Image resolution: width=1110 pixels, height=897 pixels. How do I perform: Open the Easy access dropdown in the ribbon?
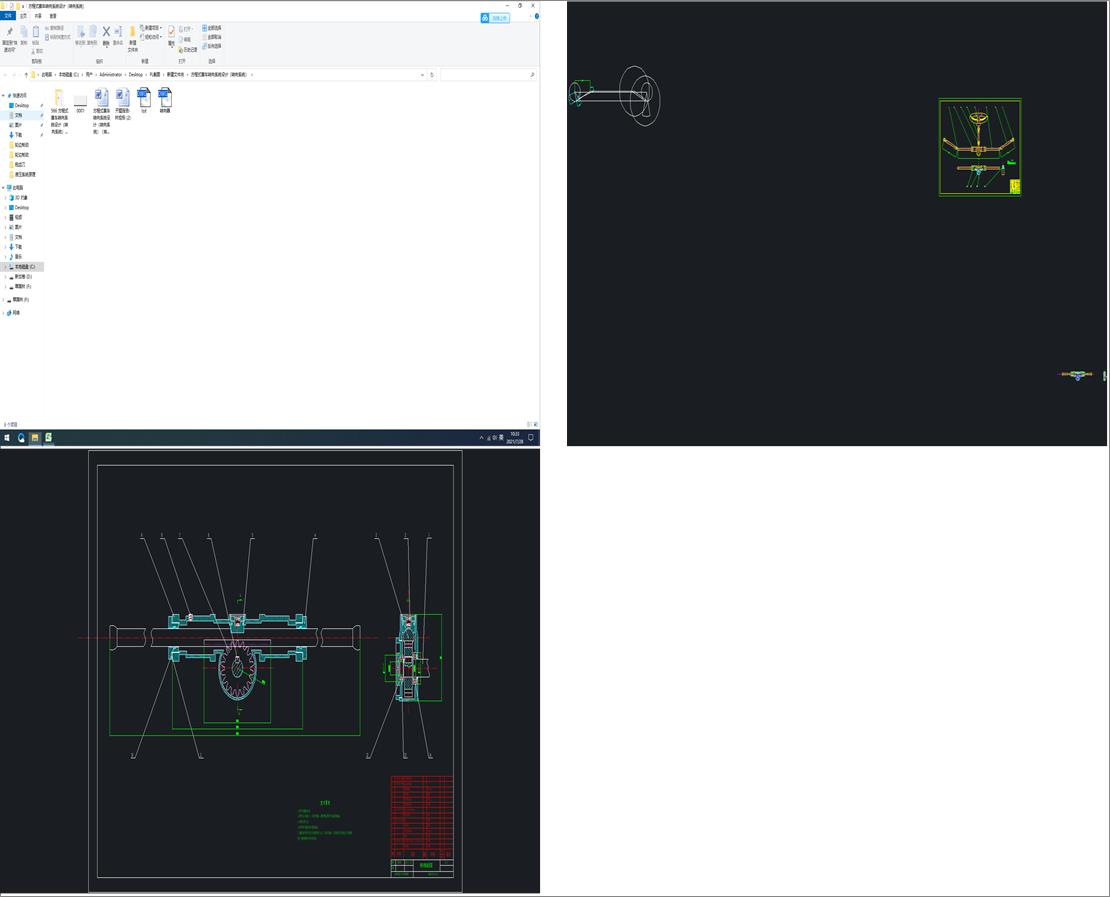151,37
